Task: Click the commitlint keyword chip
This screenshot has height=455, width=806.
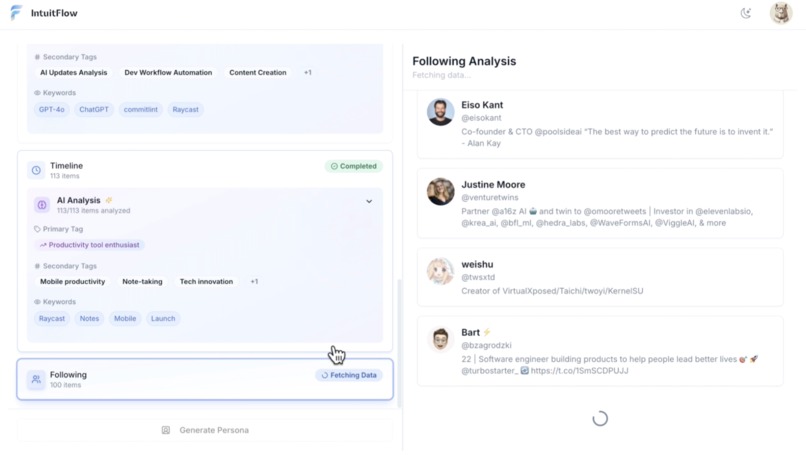Action: tap(140, 110)
